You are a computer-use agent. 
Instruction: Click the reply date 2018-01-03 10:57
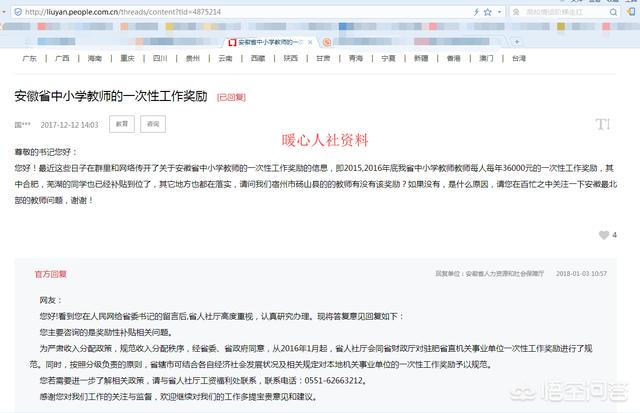coord(581,273)
